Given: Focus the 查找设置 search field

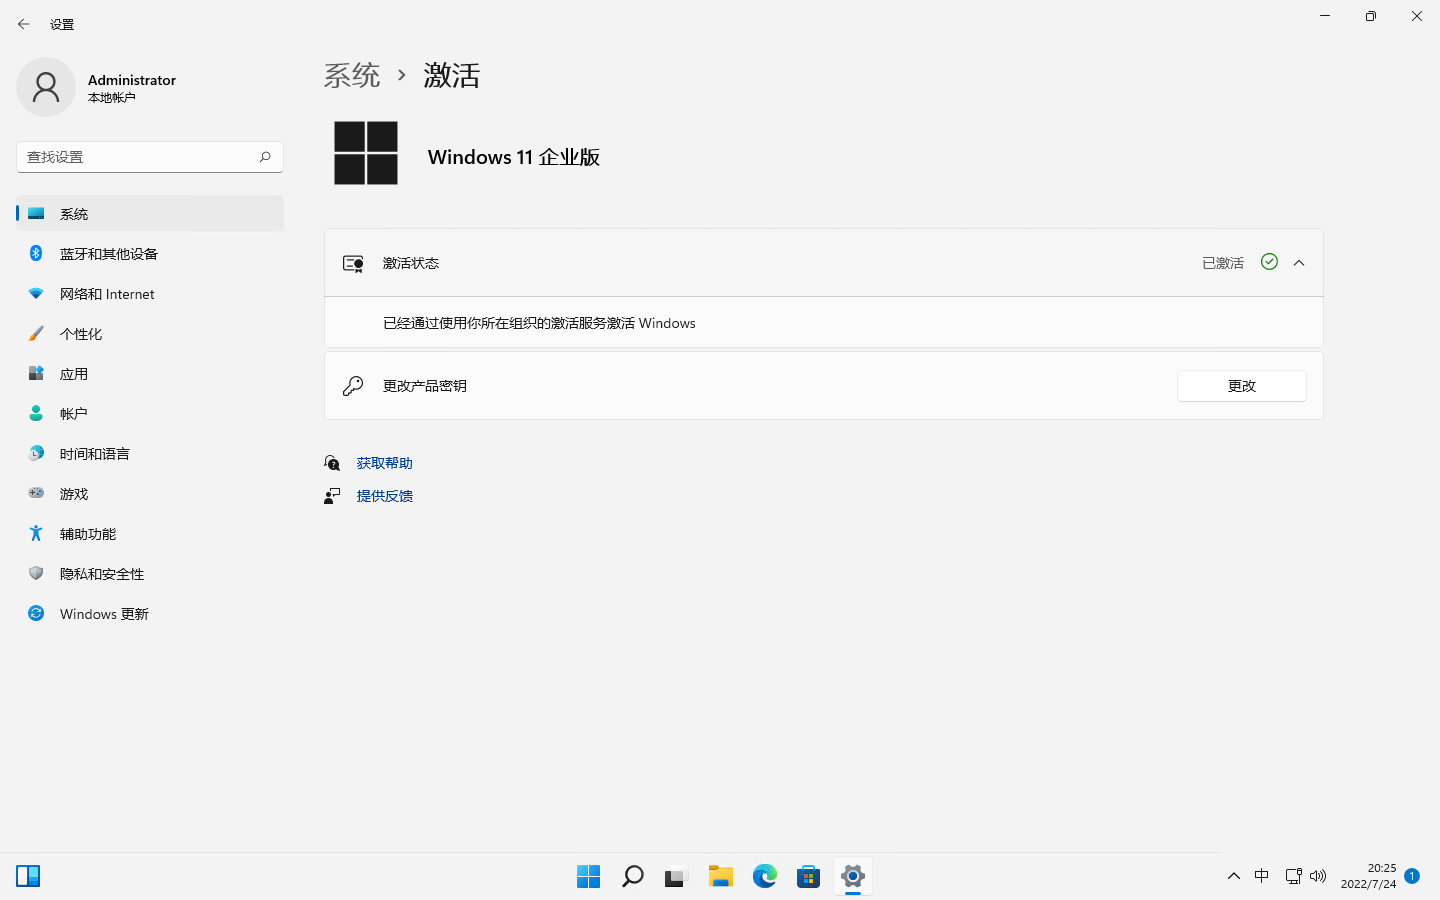Looking at the screenshot, I should (x=150, y=157).
